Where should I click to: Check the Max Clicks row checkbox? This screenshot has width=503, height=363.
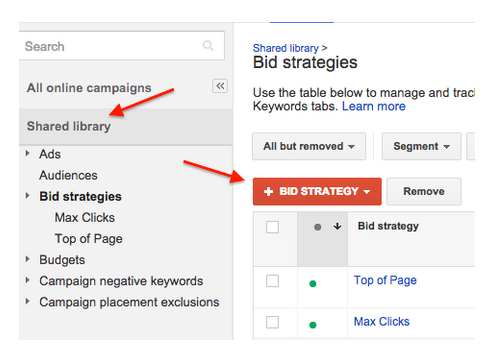272,322
